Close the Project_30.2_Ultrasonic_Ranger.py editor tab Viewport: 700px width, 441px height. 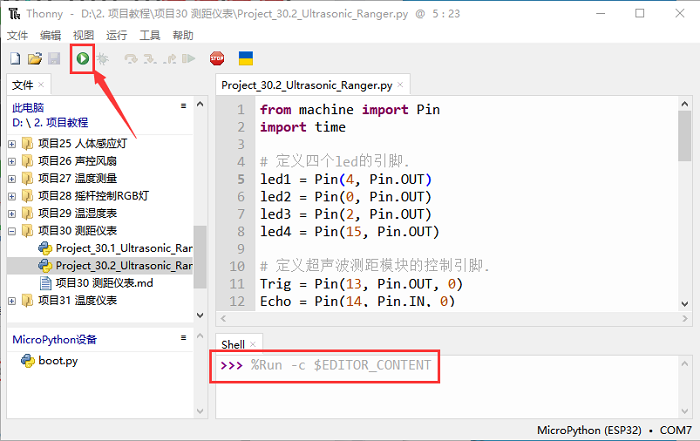[x=399, y=86]
